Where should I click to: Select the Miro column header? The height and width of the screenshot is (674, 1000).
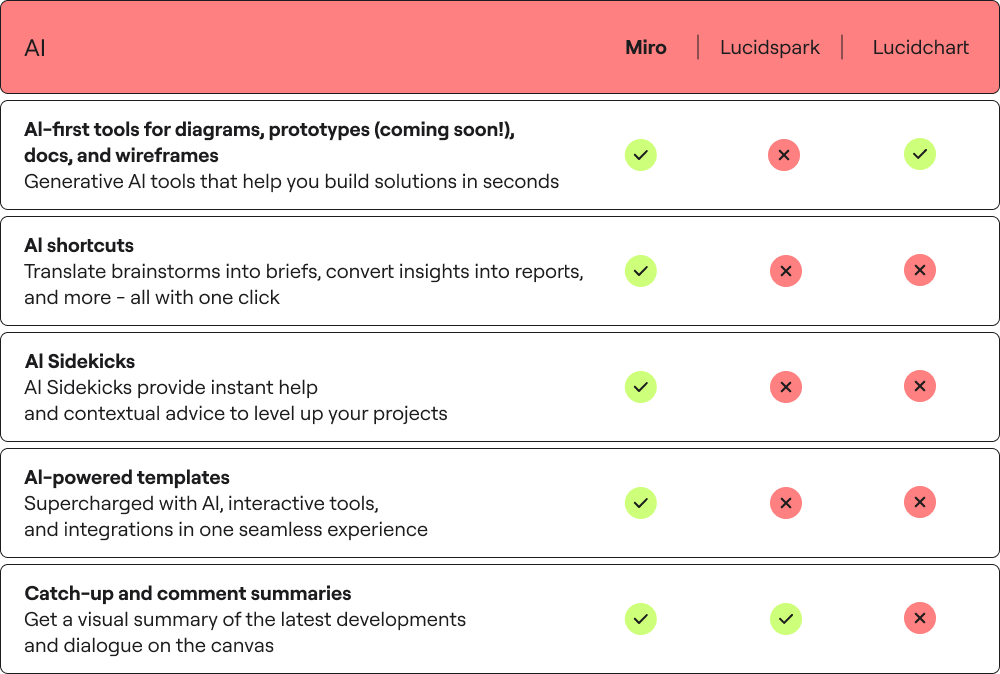[x=645, y=48]
